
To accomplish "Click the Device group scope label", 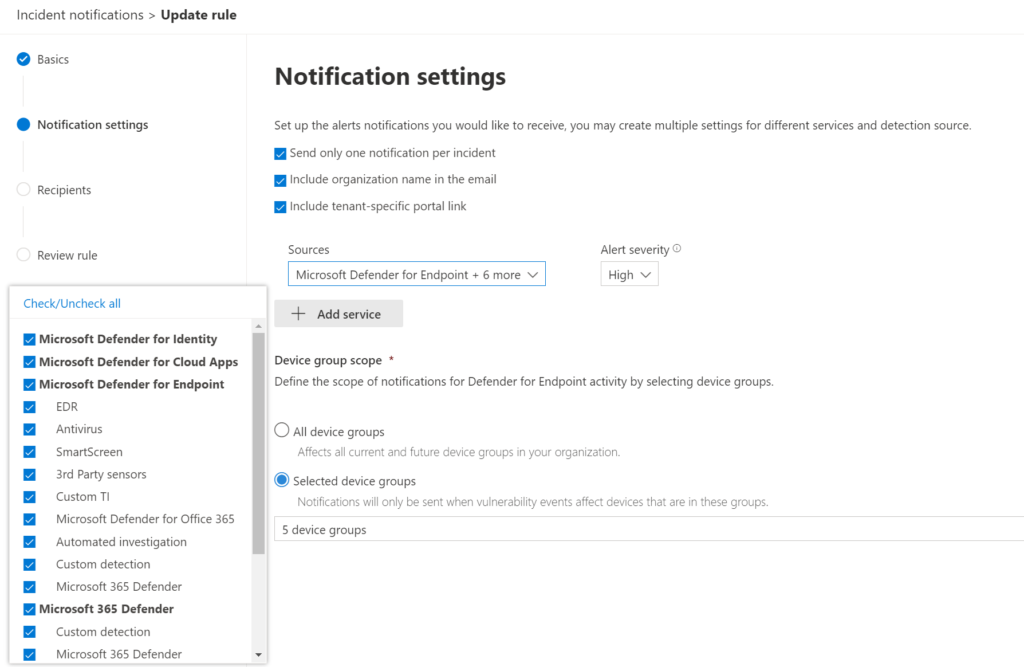I will pos(328,361).
